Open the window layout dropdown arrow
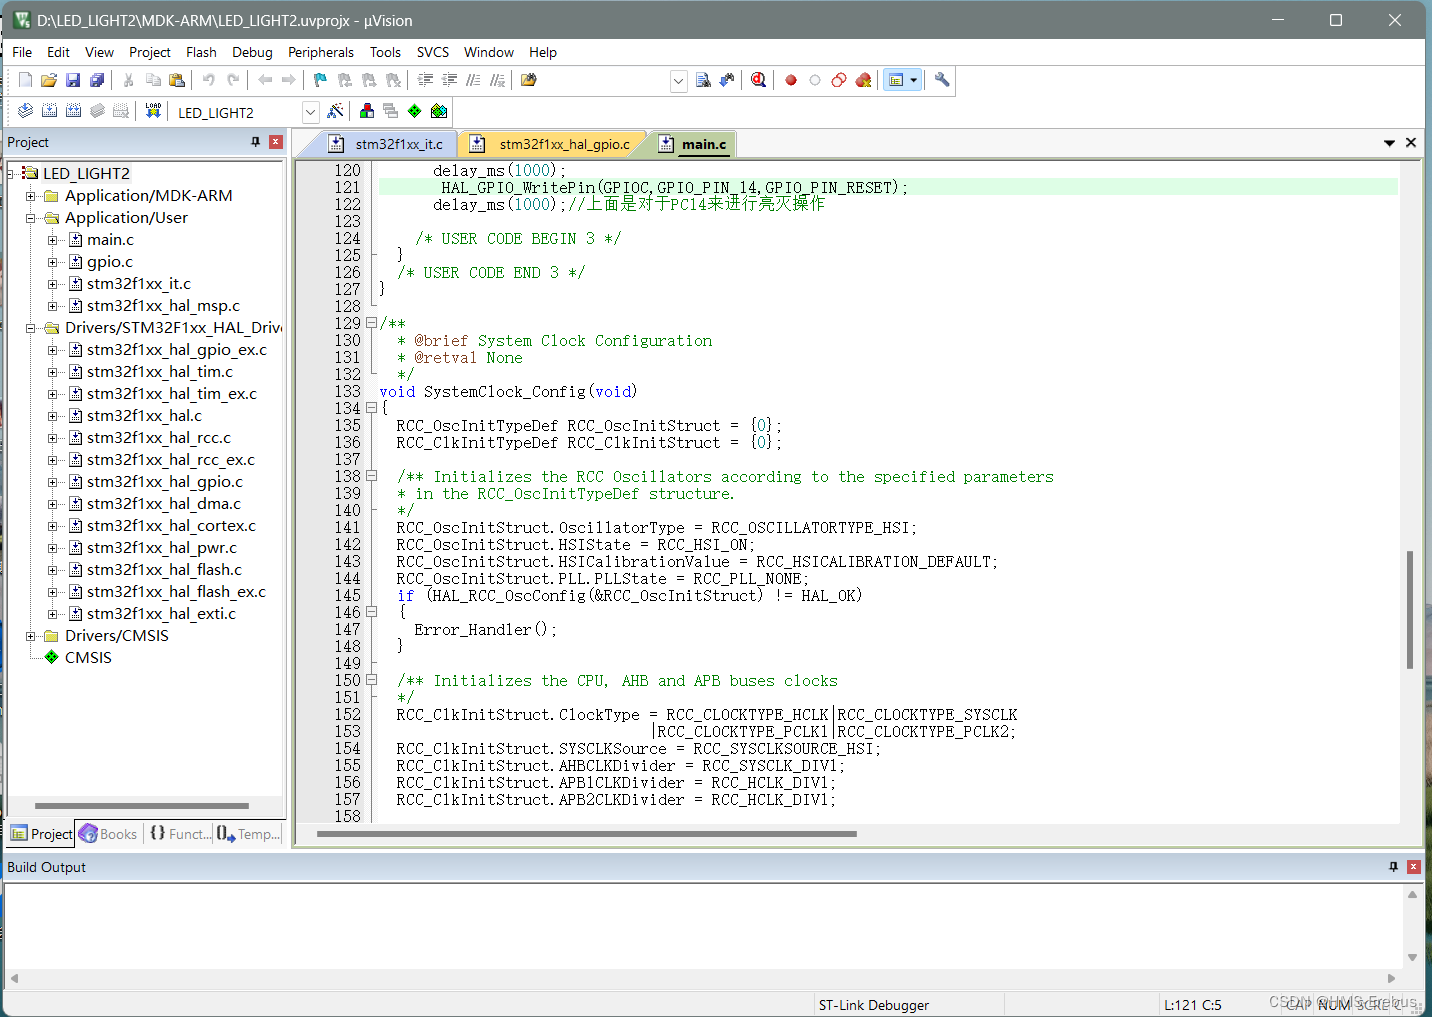Screen dimensions: 1432x1017 914,80
